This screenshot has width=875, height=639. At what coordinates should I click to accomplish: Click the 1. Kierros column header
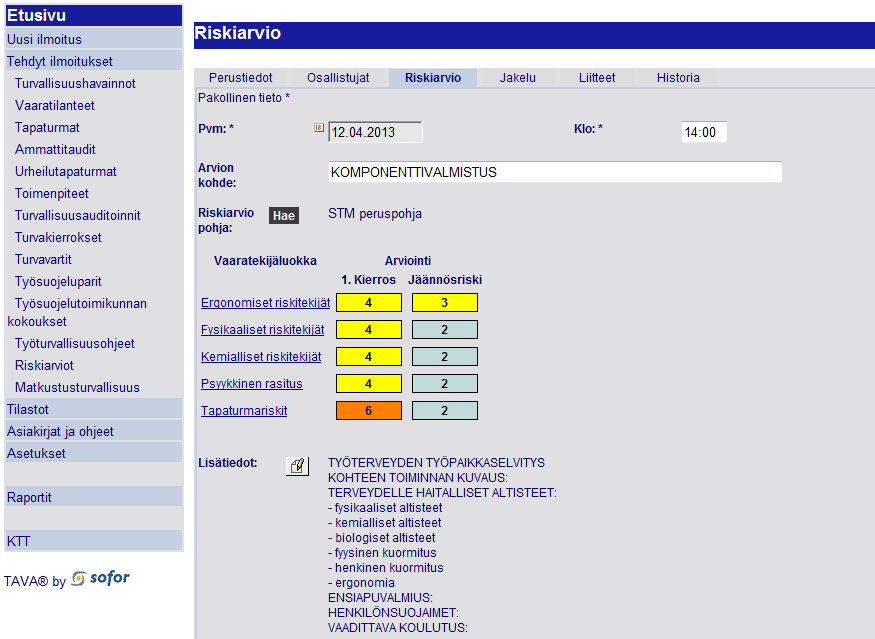tap(368, 280)
